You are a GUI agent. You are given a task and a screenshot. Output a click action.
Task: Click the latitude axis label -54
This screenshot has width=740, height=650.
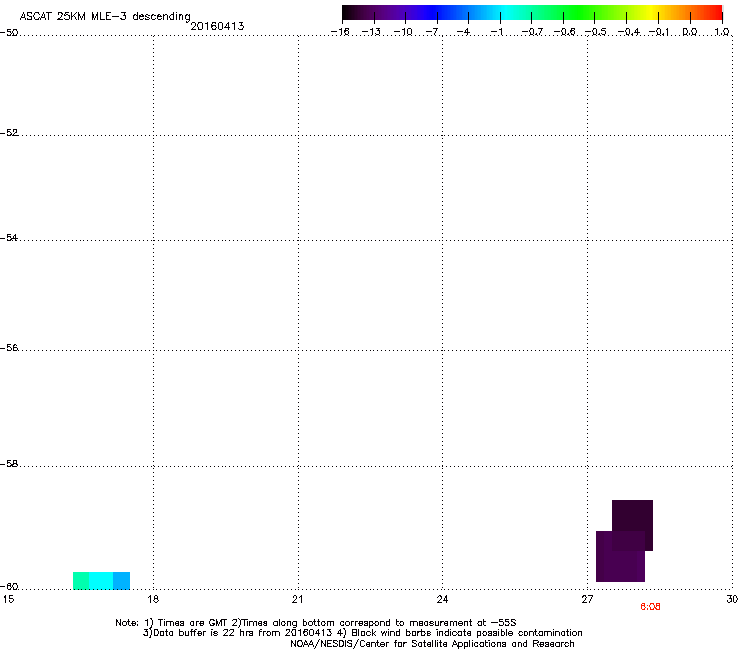tap(9, 238)
